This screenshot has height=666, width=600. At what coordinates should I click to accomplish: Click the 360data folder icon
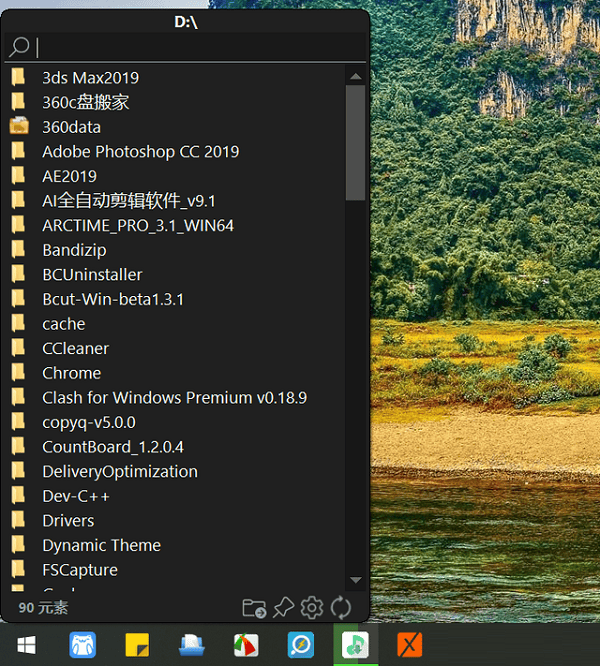19,126
